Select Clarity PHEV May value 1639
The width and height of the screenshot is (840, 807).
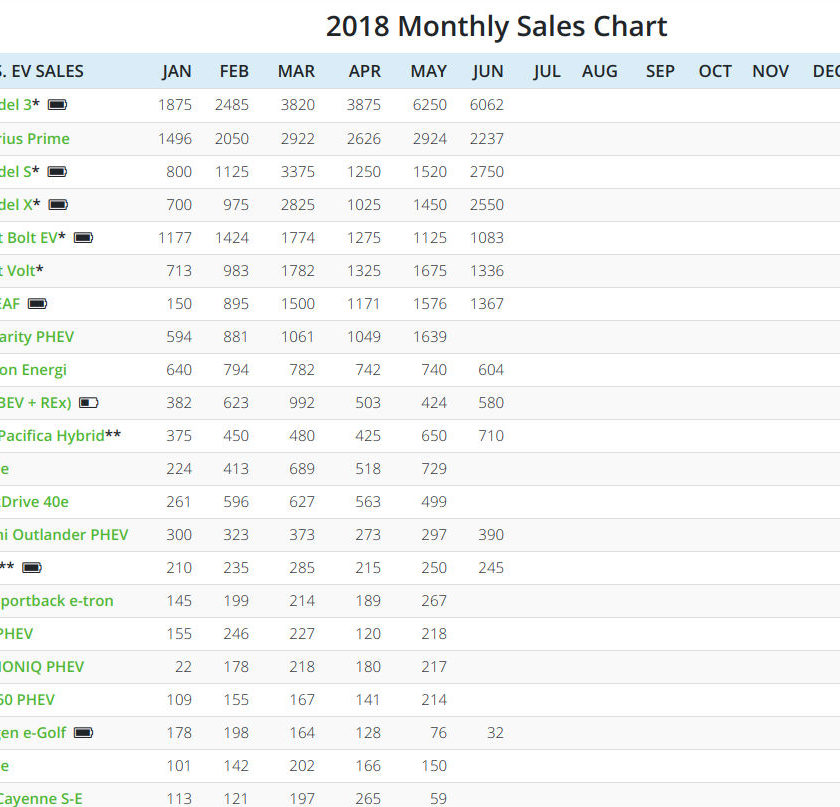pyautogui.click(x=430, y=337)
